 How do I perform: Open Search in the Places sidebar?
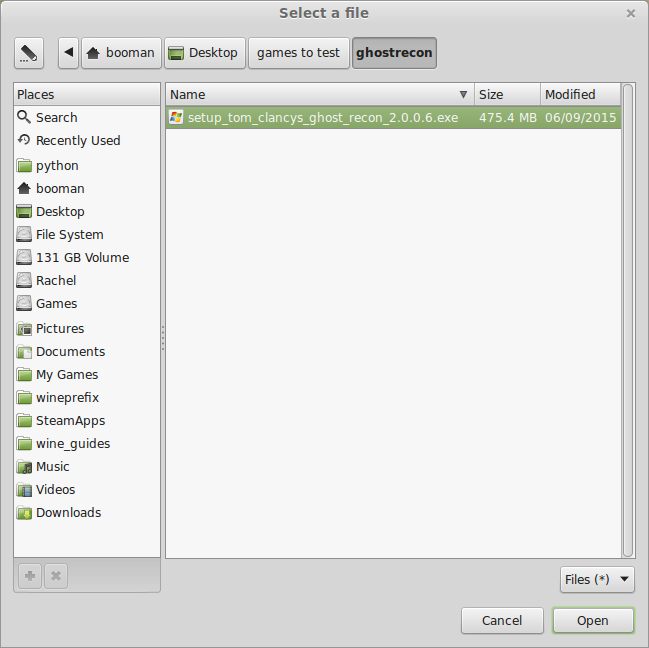87,118
